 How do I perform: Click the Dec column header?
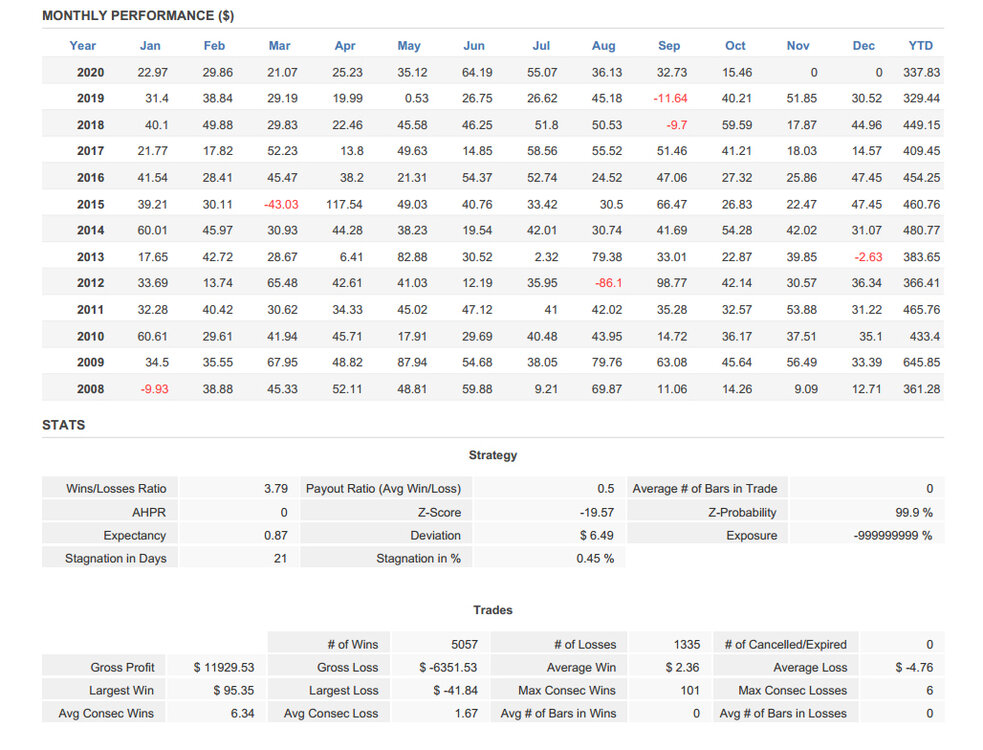pyautogui.click(x=863, y=46)
